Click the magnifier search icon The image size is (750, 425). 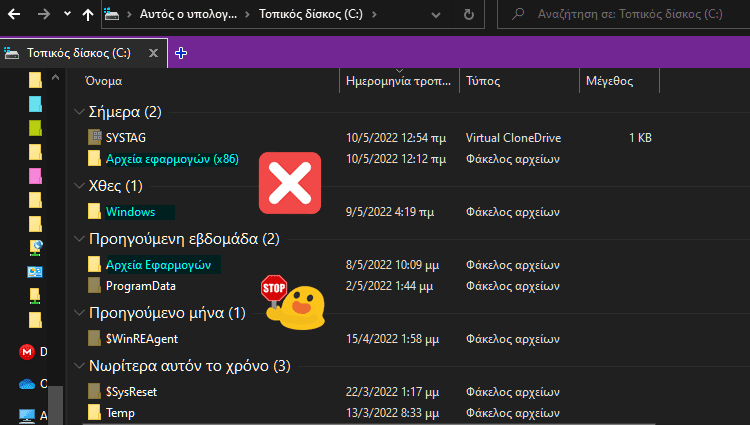[518, 14]
